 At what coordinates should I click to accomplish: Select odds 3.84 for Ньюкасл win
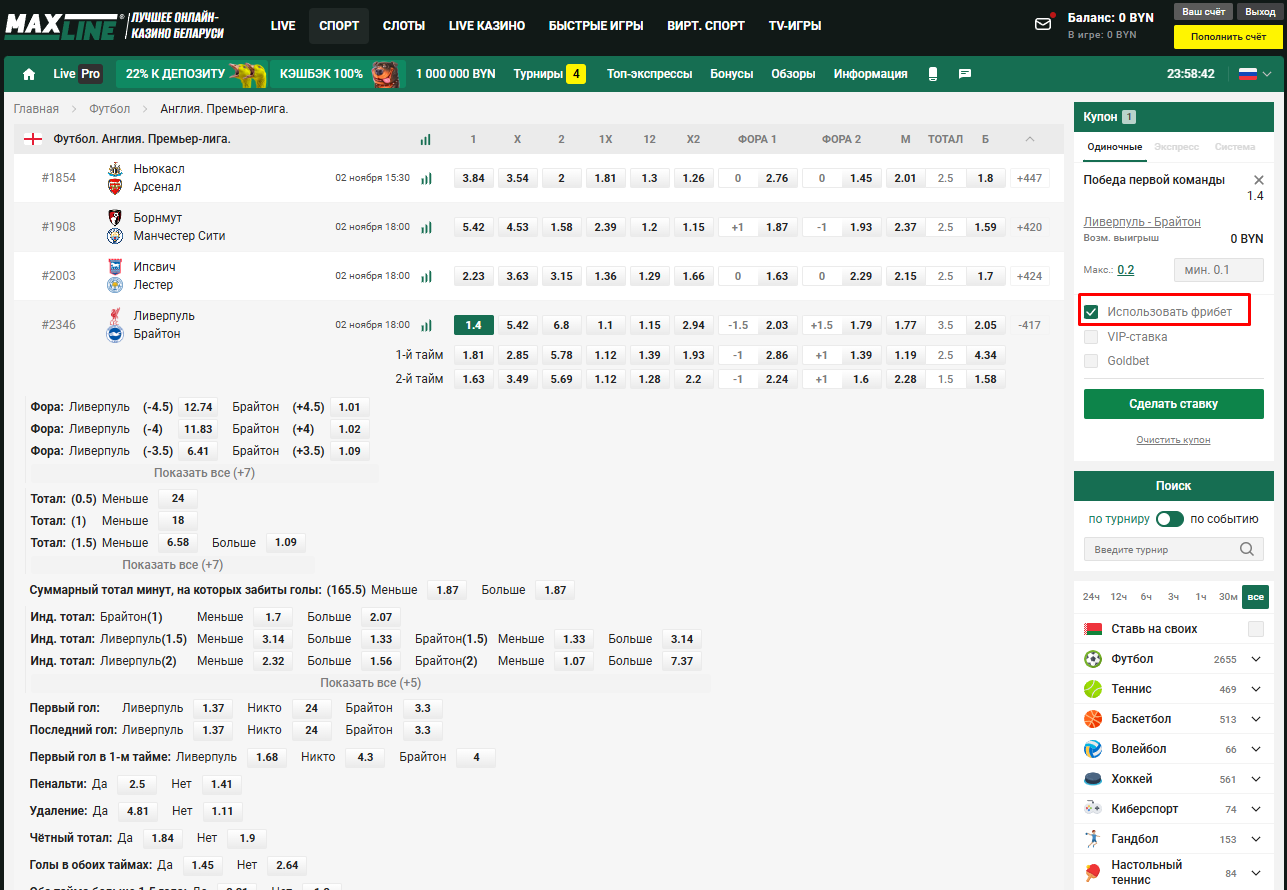[474, 178]
